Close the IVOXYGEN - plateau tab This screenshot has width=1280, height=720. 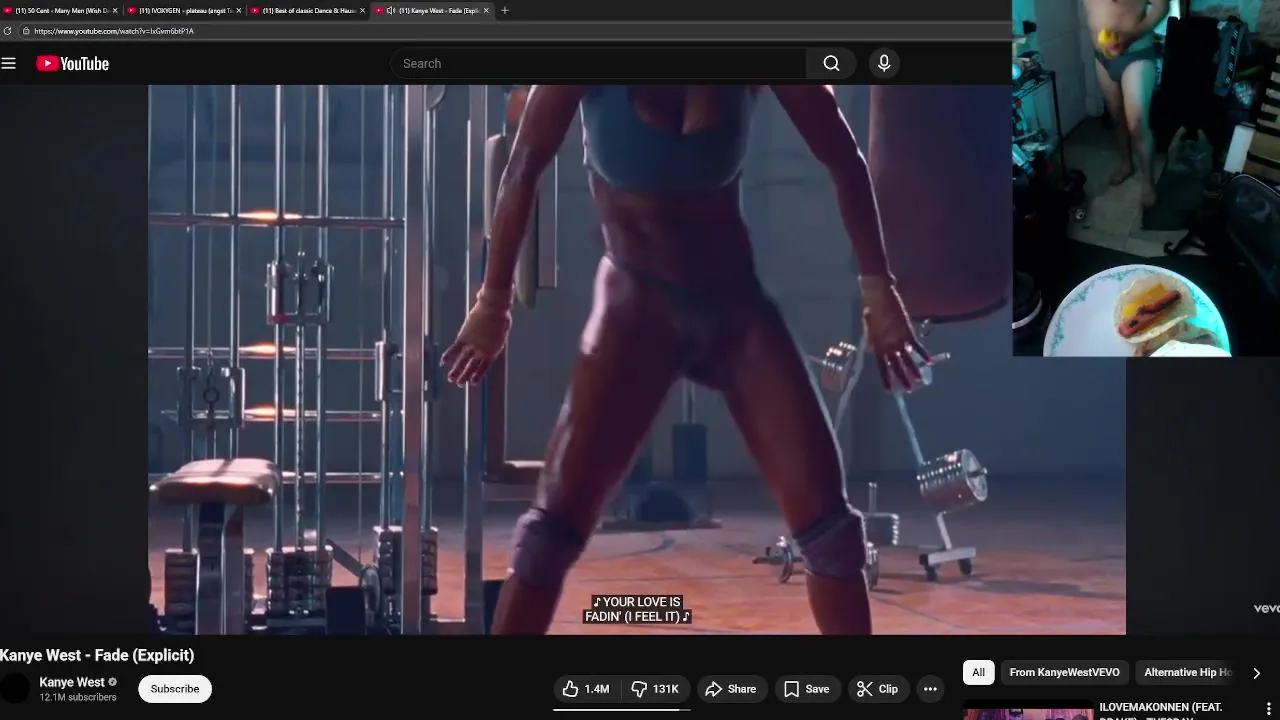238,10
